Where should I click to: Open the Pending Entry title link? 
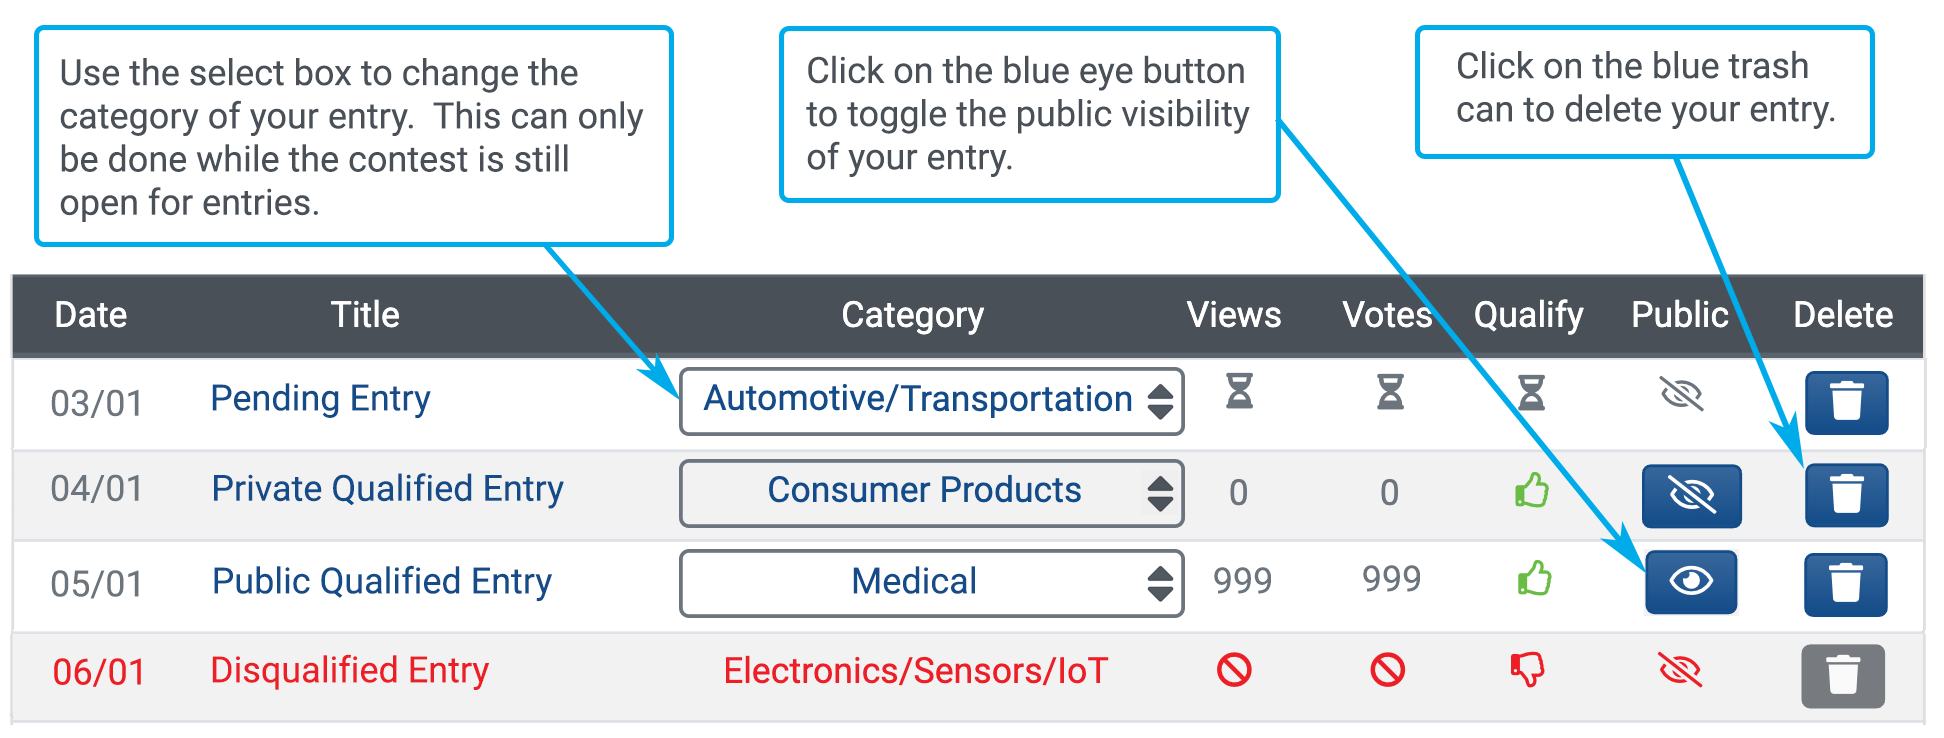[x=320, y=399]
